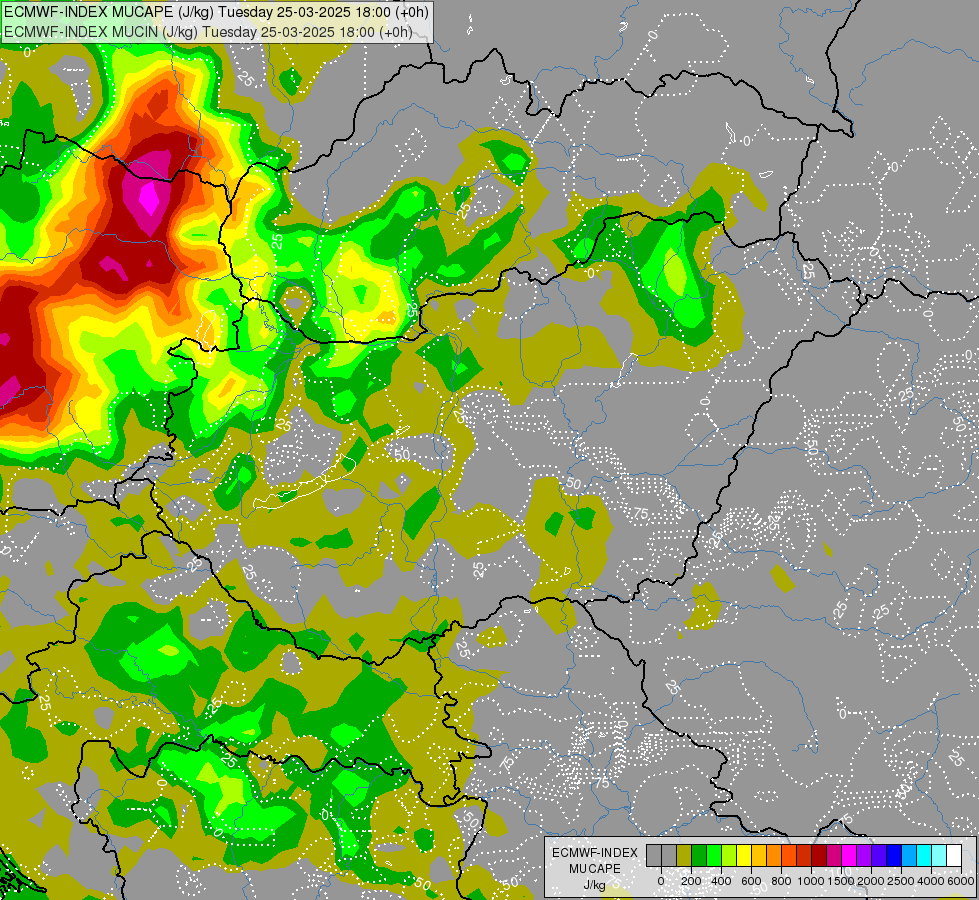Click the elongated white Lake Balaton outline on the map
The height and width of the screenshot is (900, 979).
[305, 483]
